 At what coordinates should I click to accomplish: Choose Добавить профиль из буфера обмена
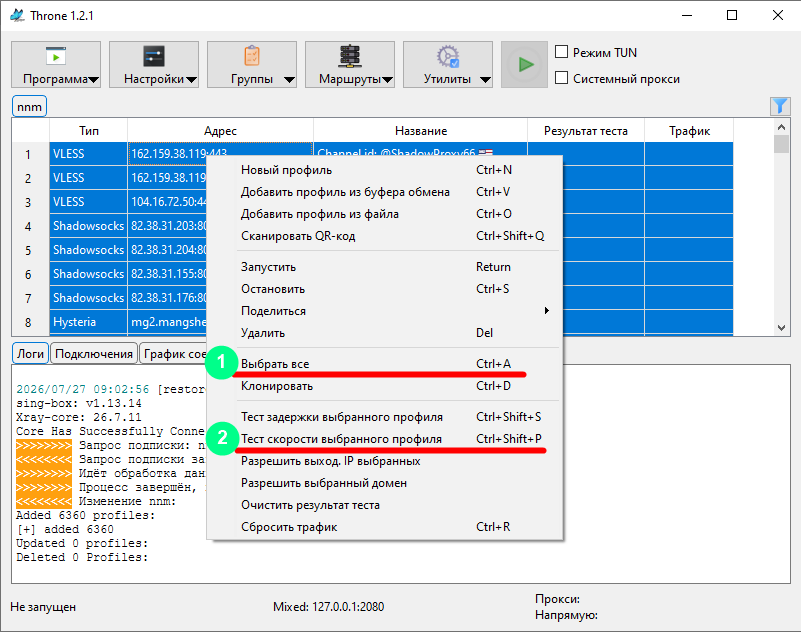[384, 192]
